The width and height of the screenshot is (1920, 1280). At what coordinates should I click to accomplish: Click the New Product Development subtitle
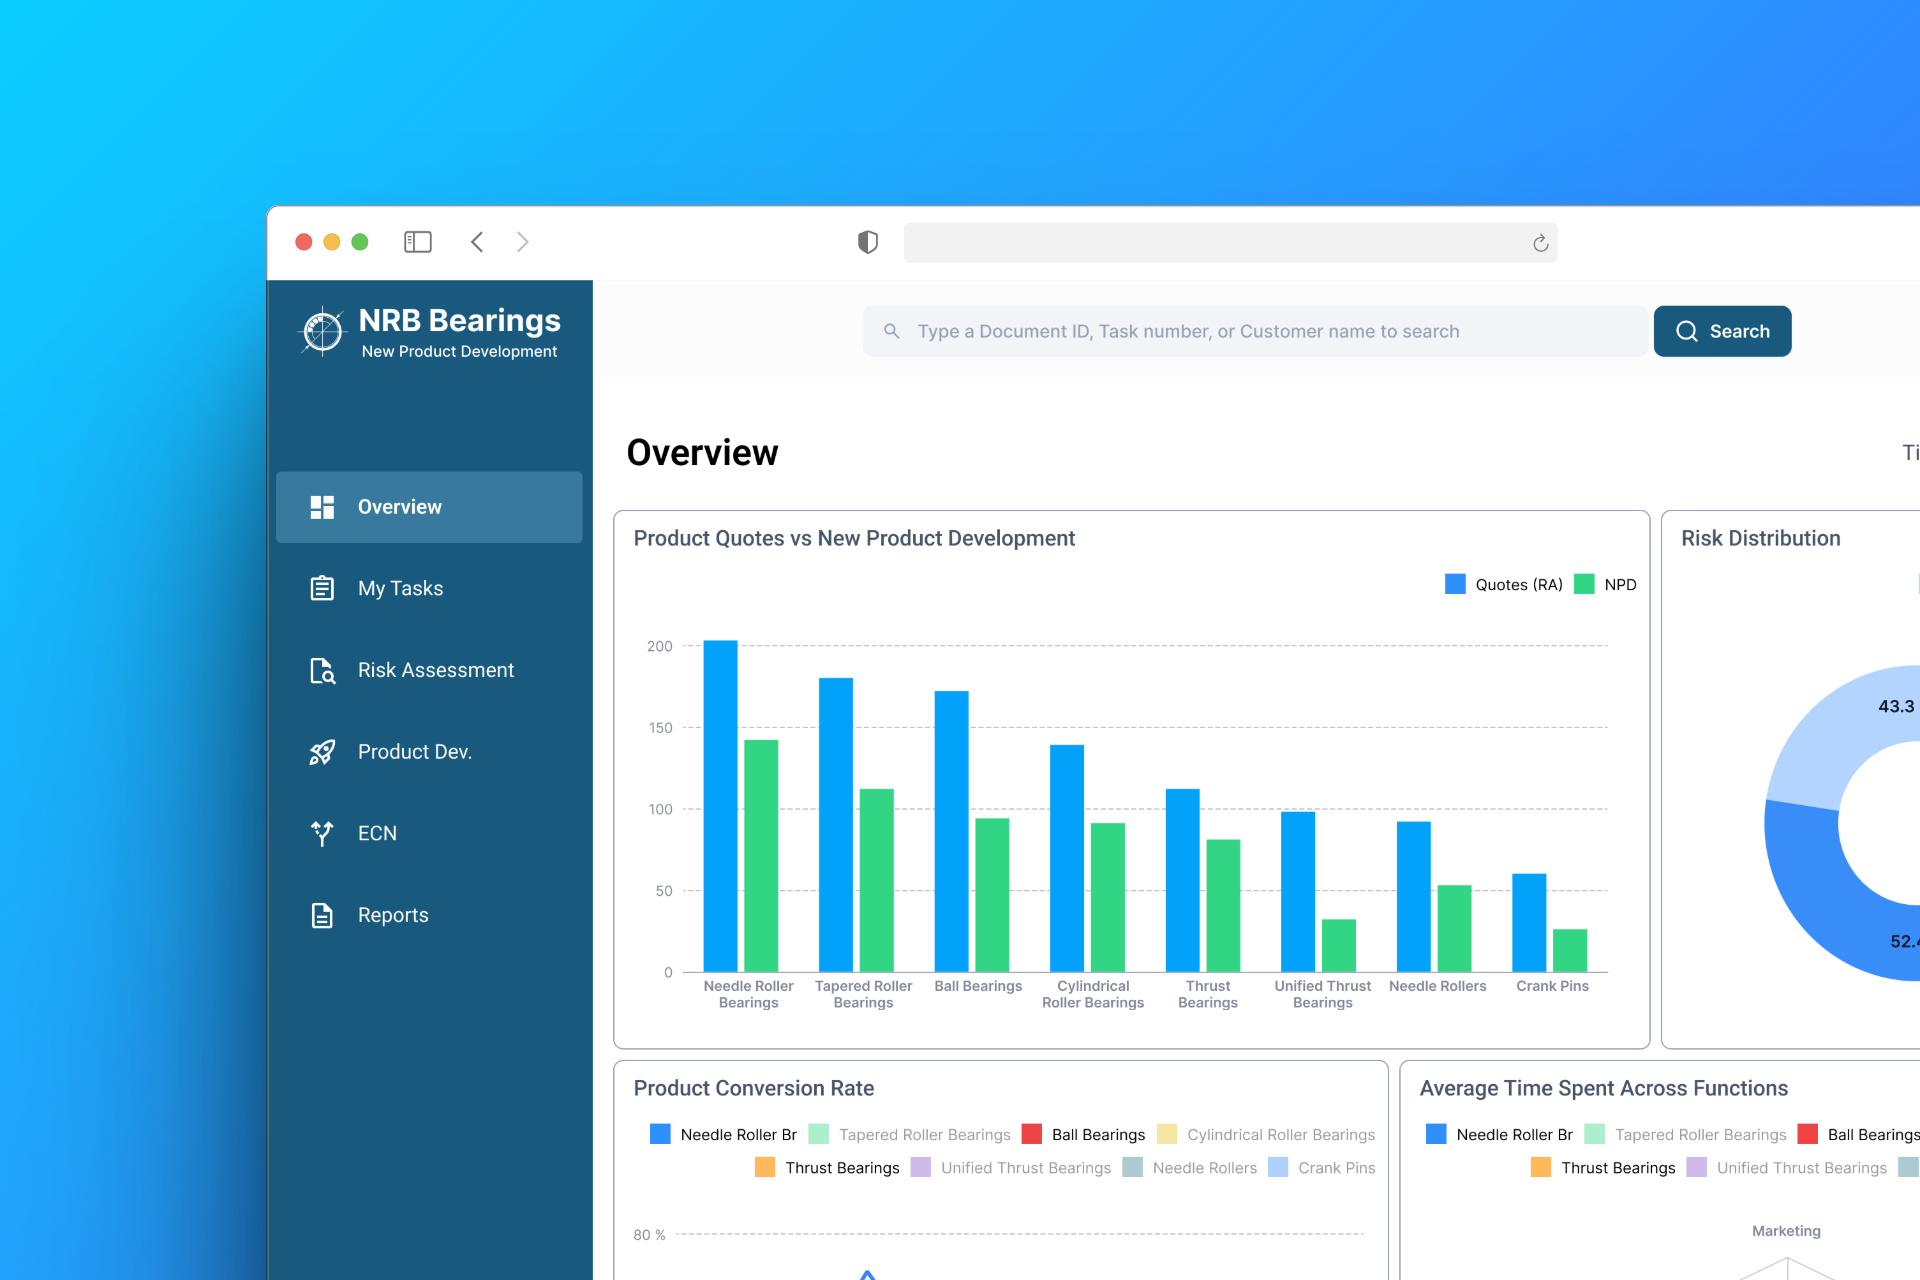459,352
